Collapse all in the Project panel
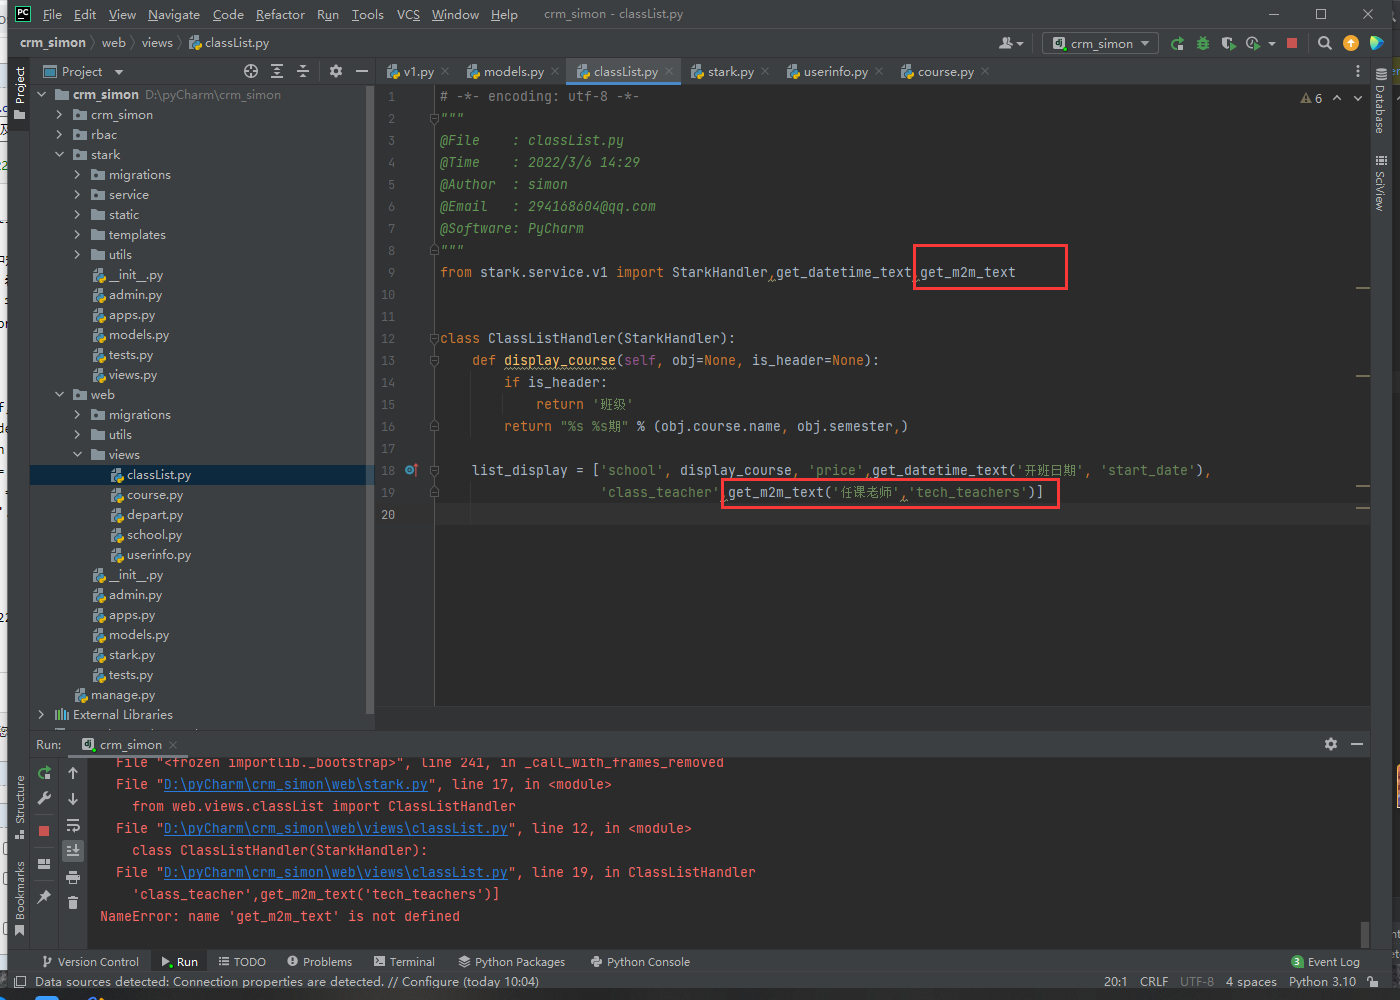 point(303,71)
